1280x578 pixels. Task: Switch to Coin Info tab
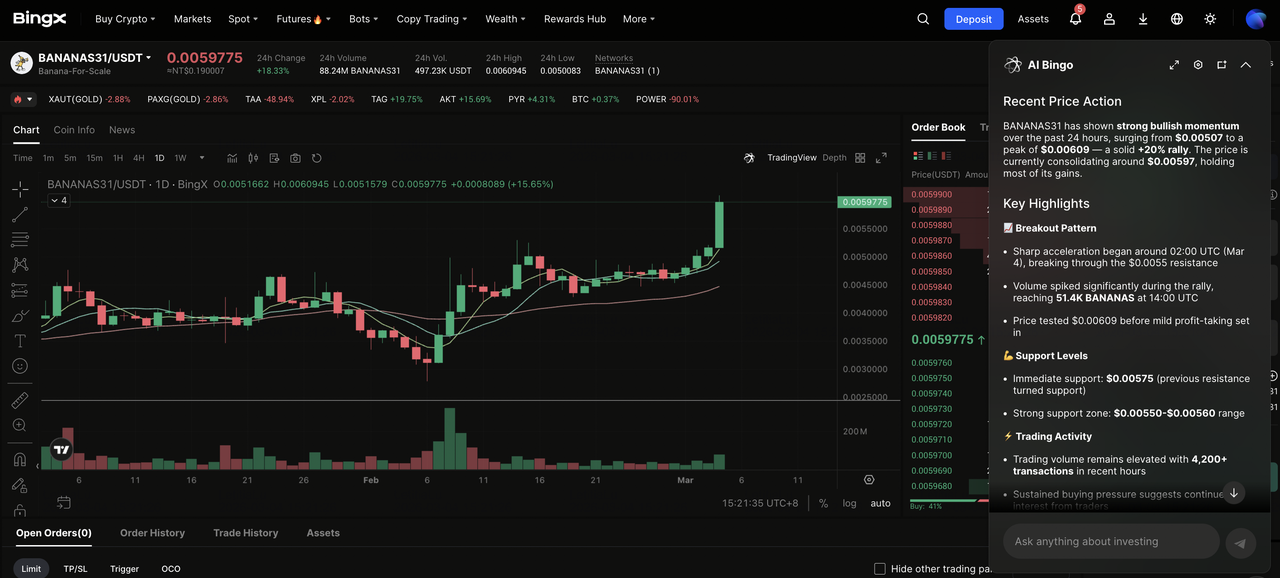point(74,130)
